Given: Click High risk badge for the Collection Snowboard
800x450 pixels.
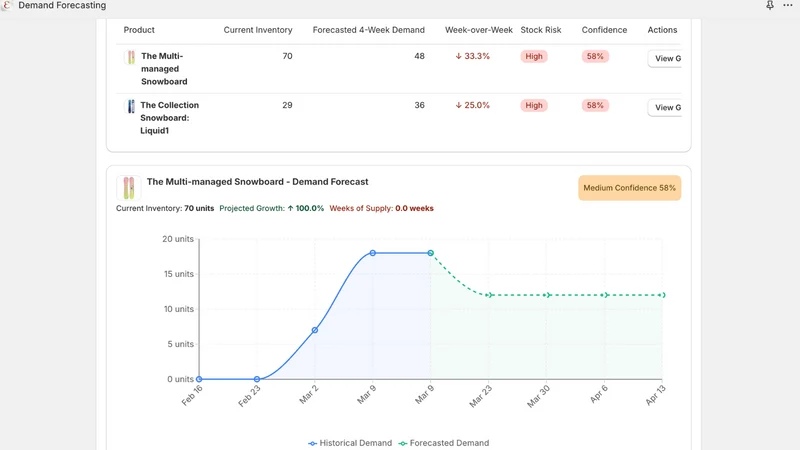Looking at the screenshot, I should coord(534,106).
